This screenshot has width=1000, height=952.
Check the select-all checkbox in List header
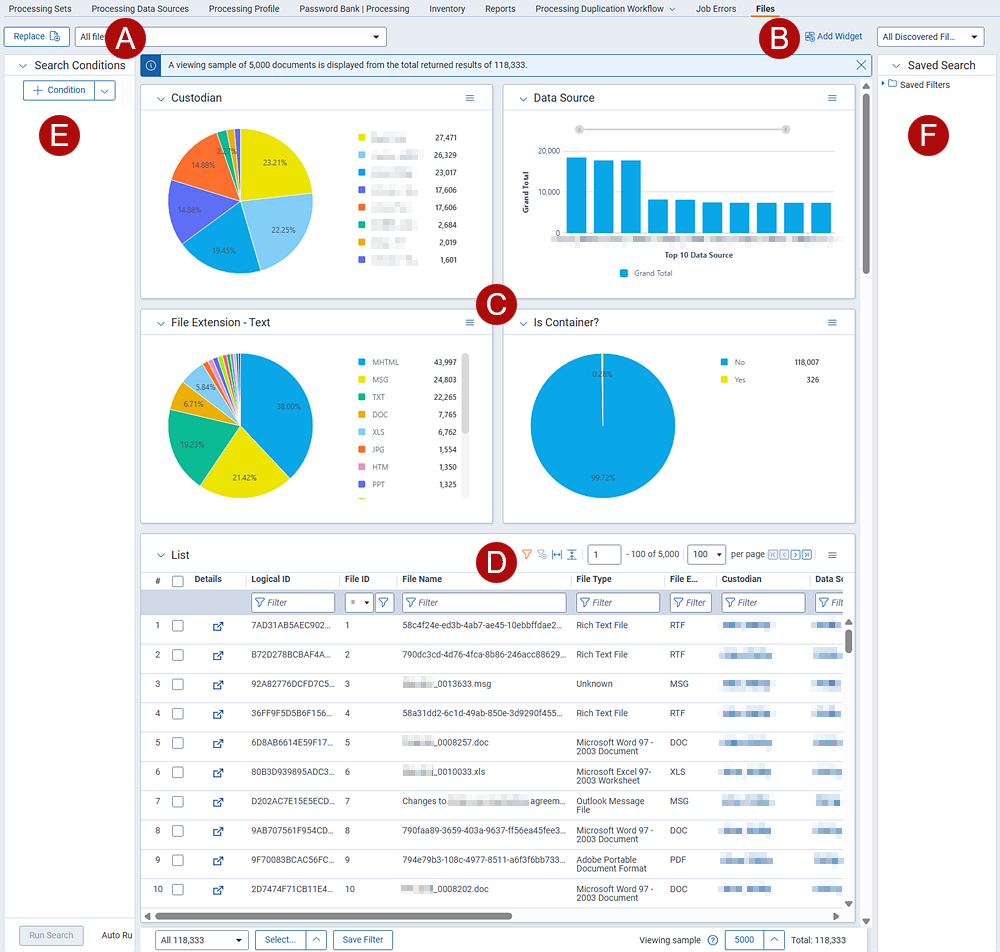coord(178,580)
